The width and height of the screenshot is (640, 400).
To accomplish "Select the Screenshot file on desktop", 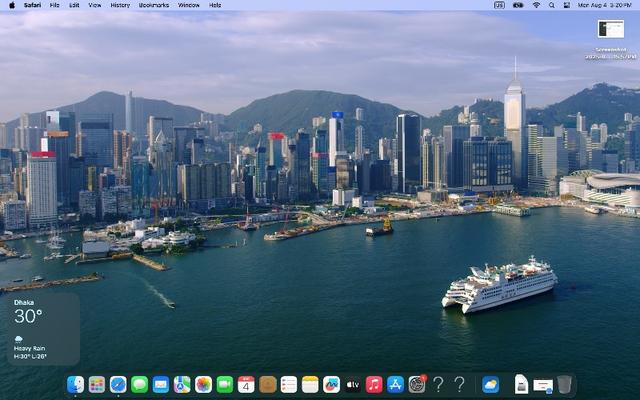I will (610, 30).
